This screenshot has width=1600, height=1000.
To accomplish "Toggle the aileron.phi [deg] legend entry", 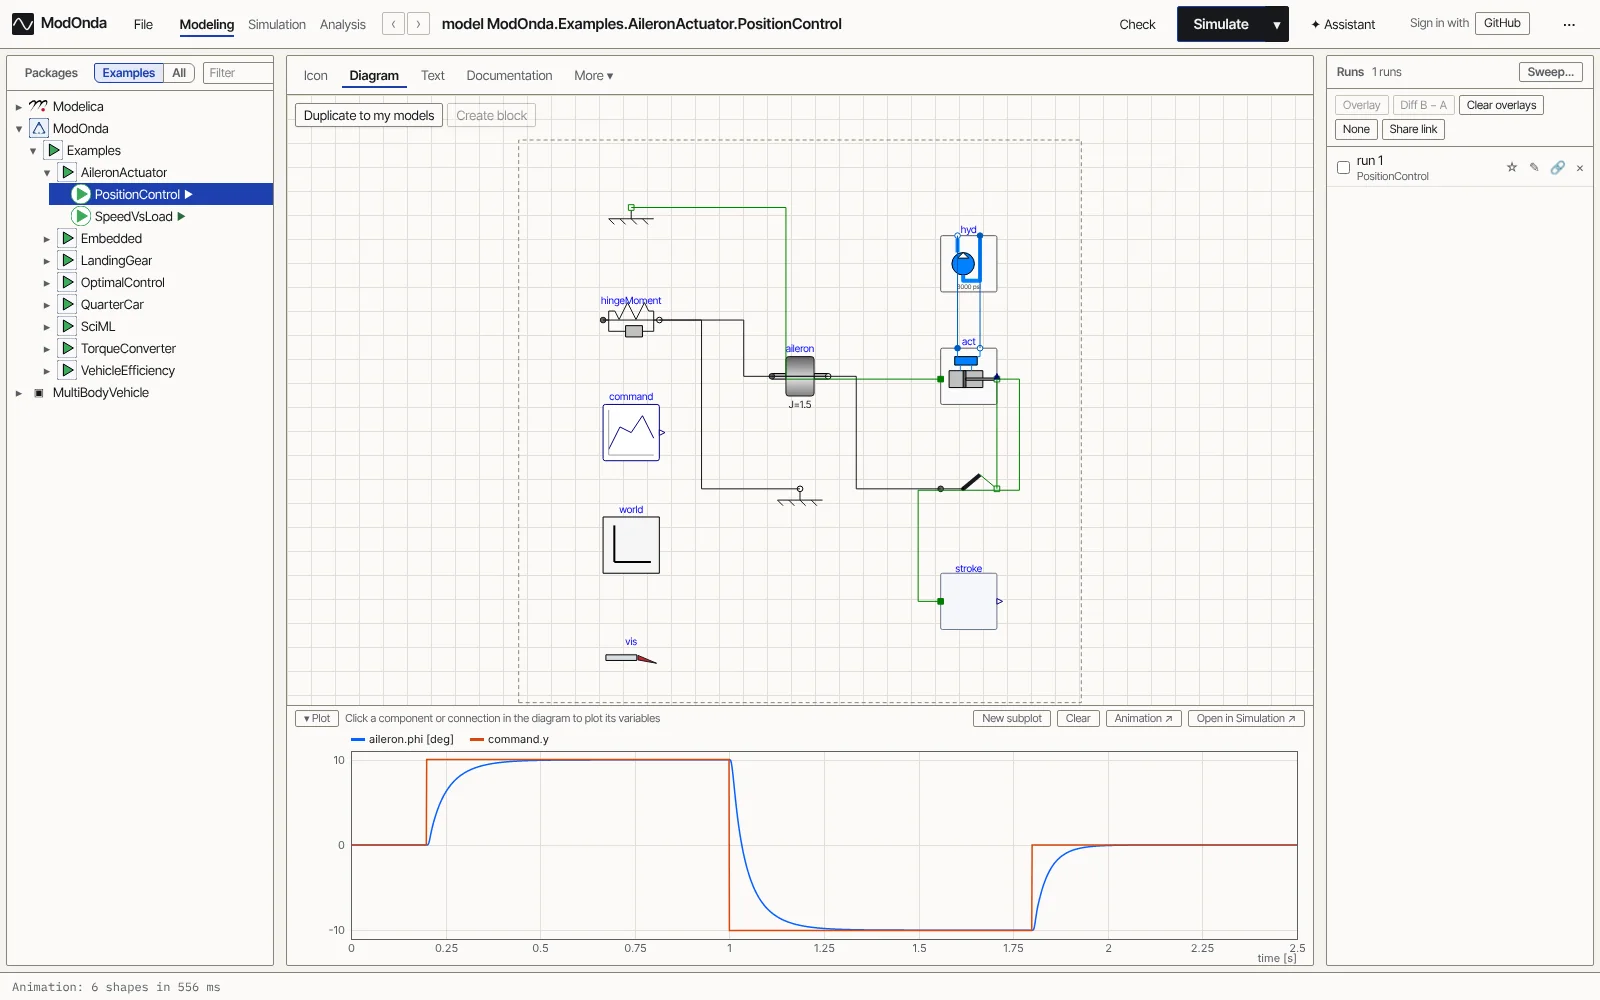I will tap(402, 740).
